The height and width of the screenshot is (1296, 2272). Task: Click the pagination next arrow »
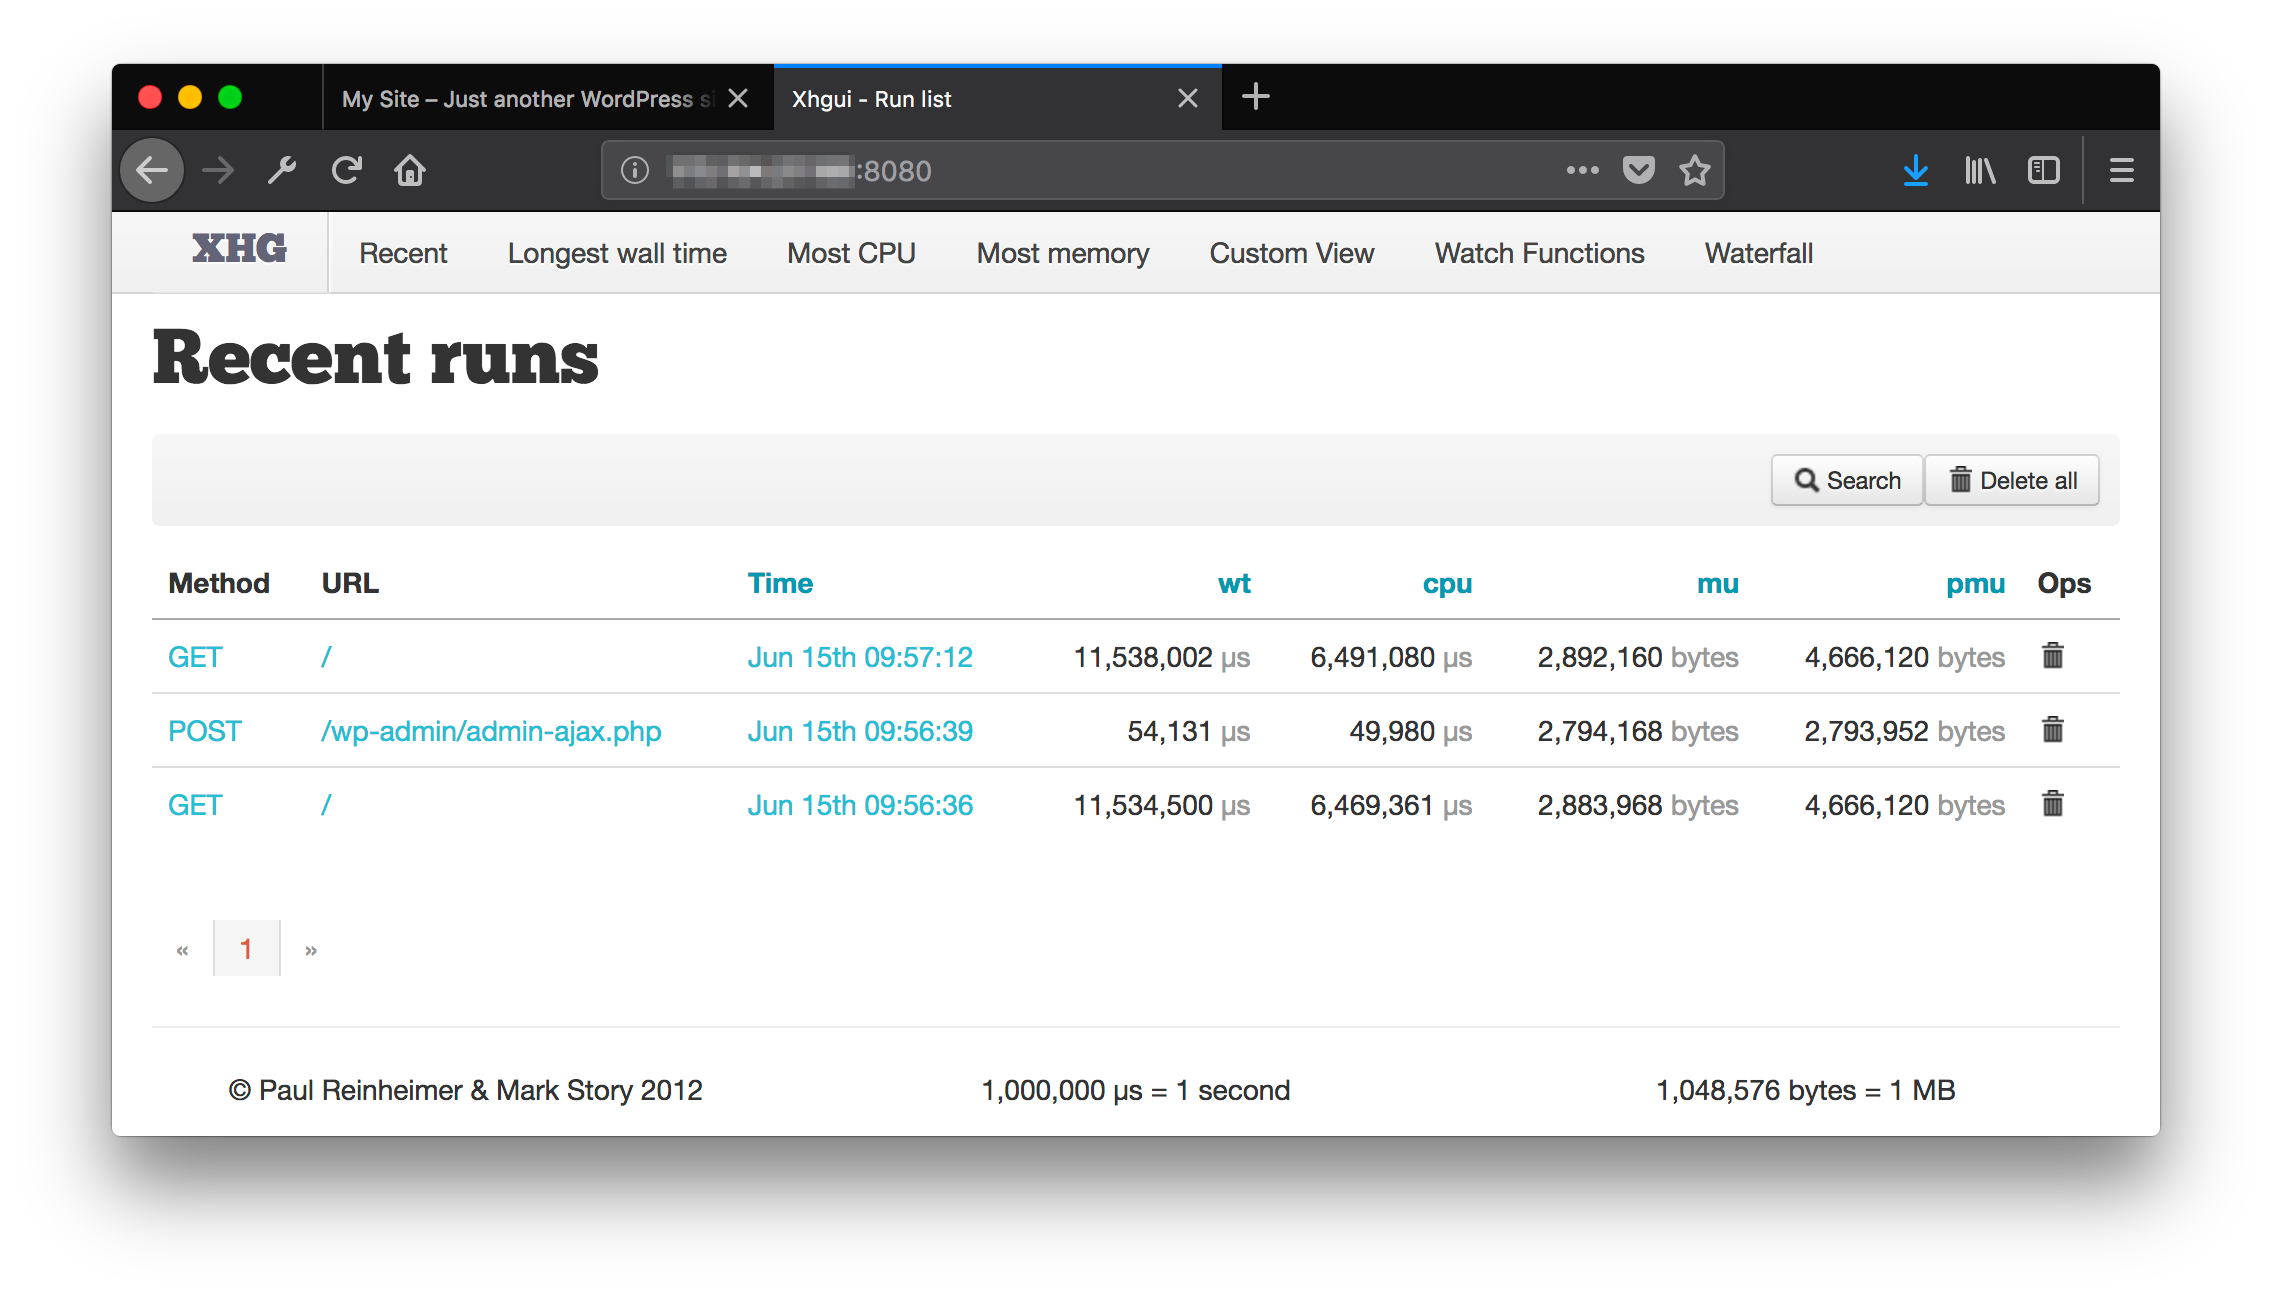tap(311, 948)
